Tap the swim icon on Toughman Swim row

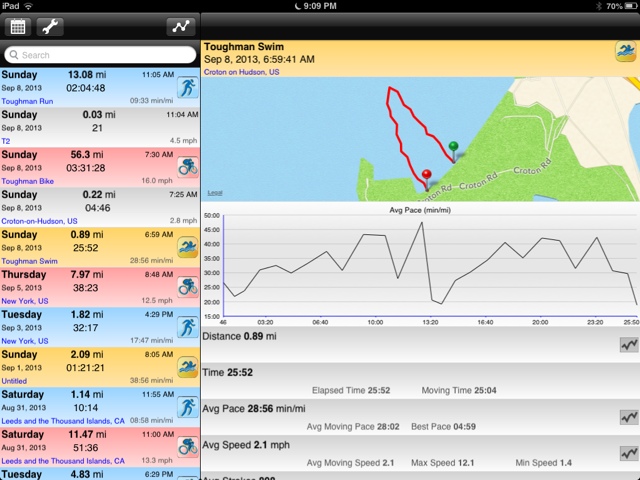coord(188,247)
